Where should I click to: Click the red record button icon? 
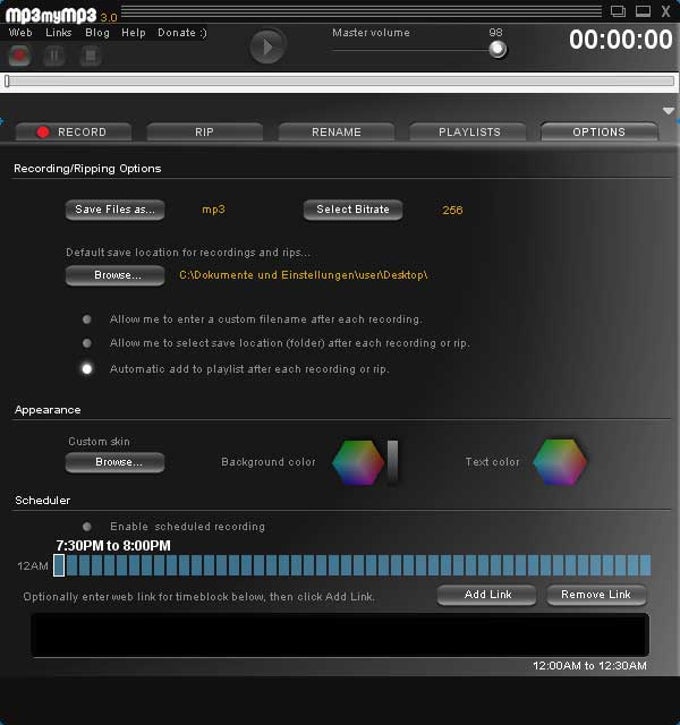(19, 55)
